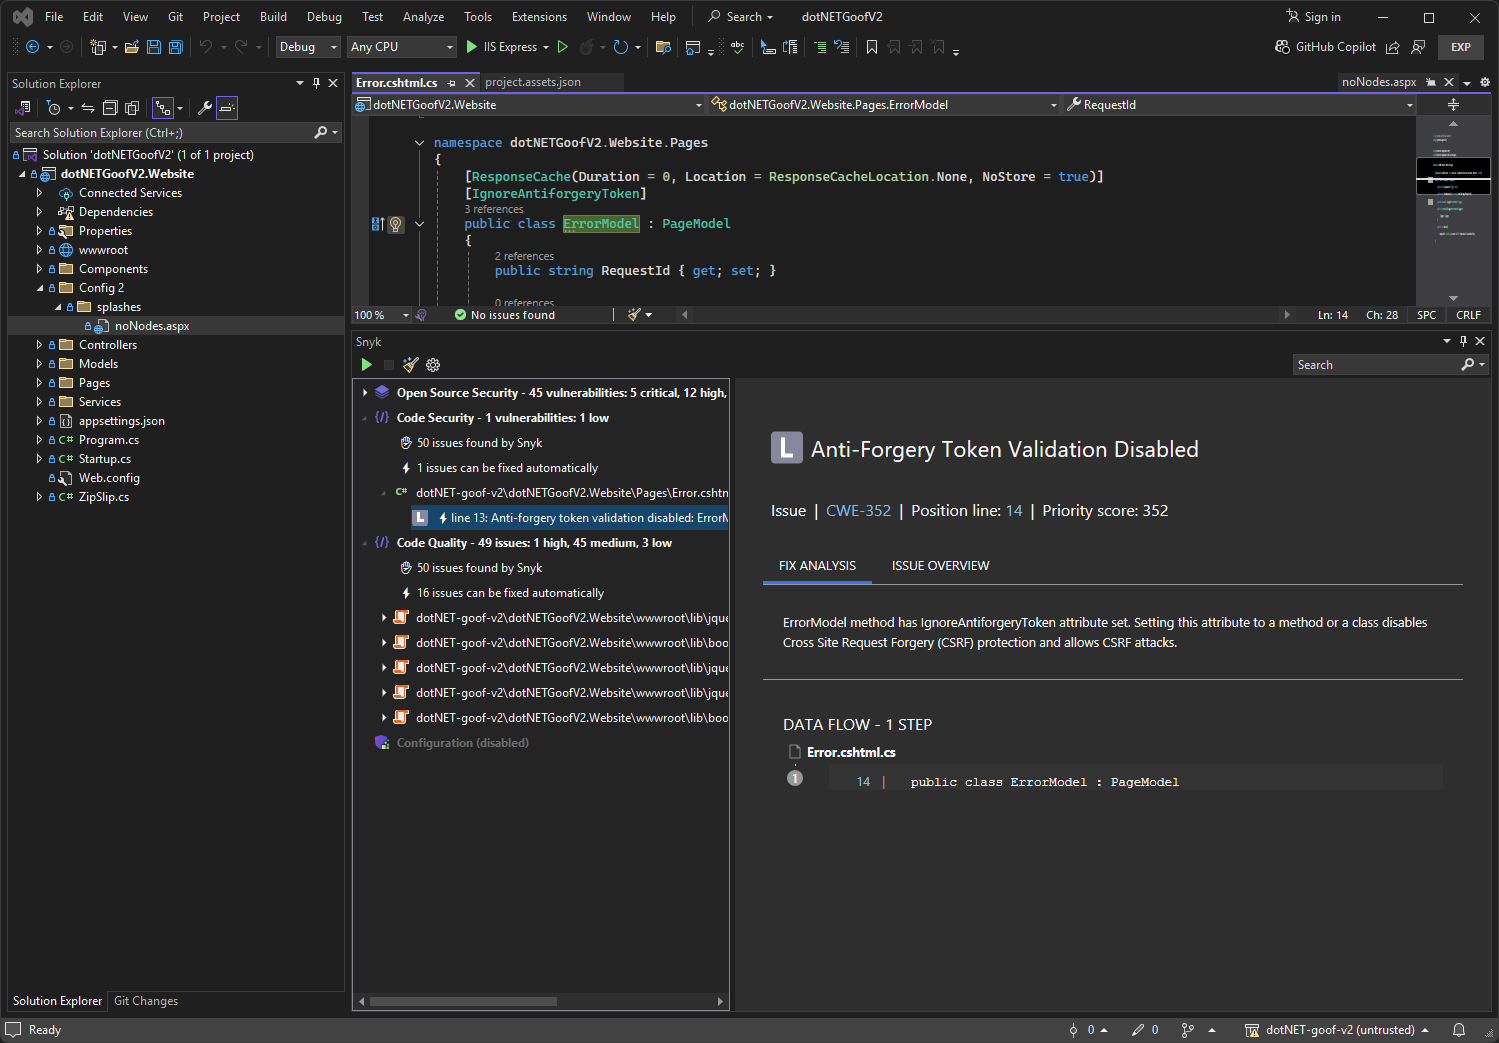
Task: Switch to the ISSUE OVERVIEW tab
Action: click(x=940, y=566)
